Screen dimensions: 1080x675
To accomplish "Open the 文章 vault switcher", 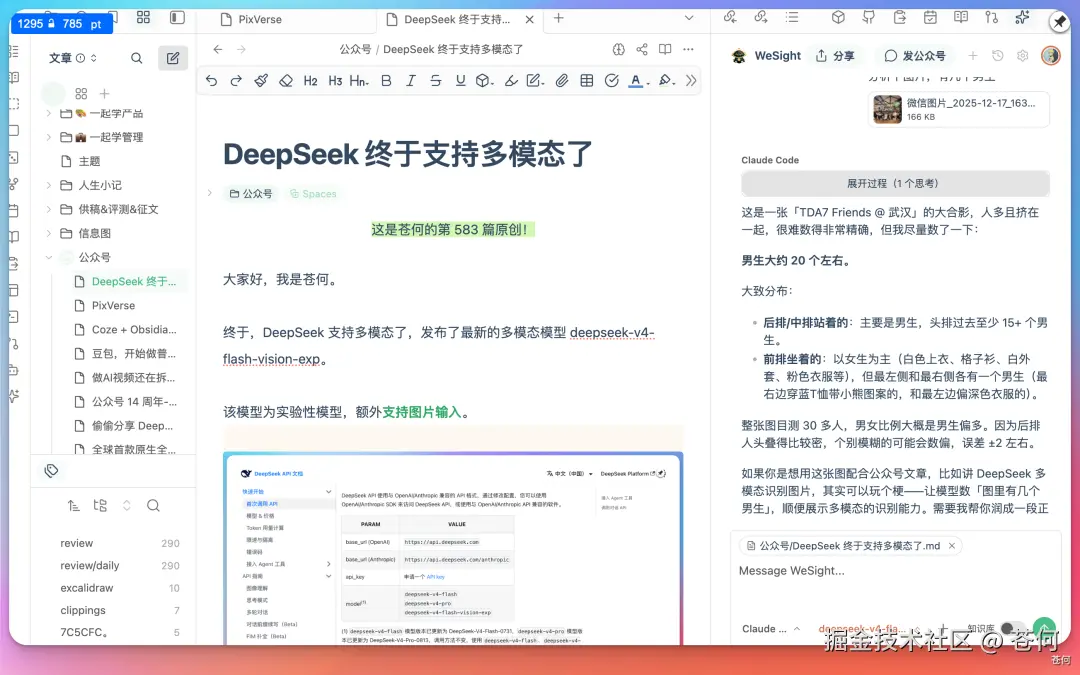I will click(x=72, y=58).
